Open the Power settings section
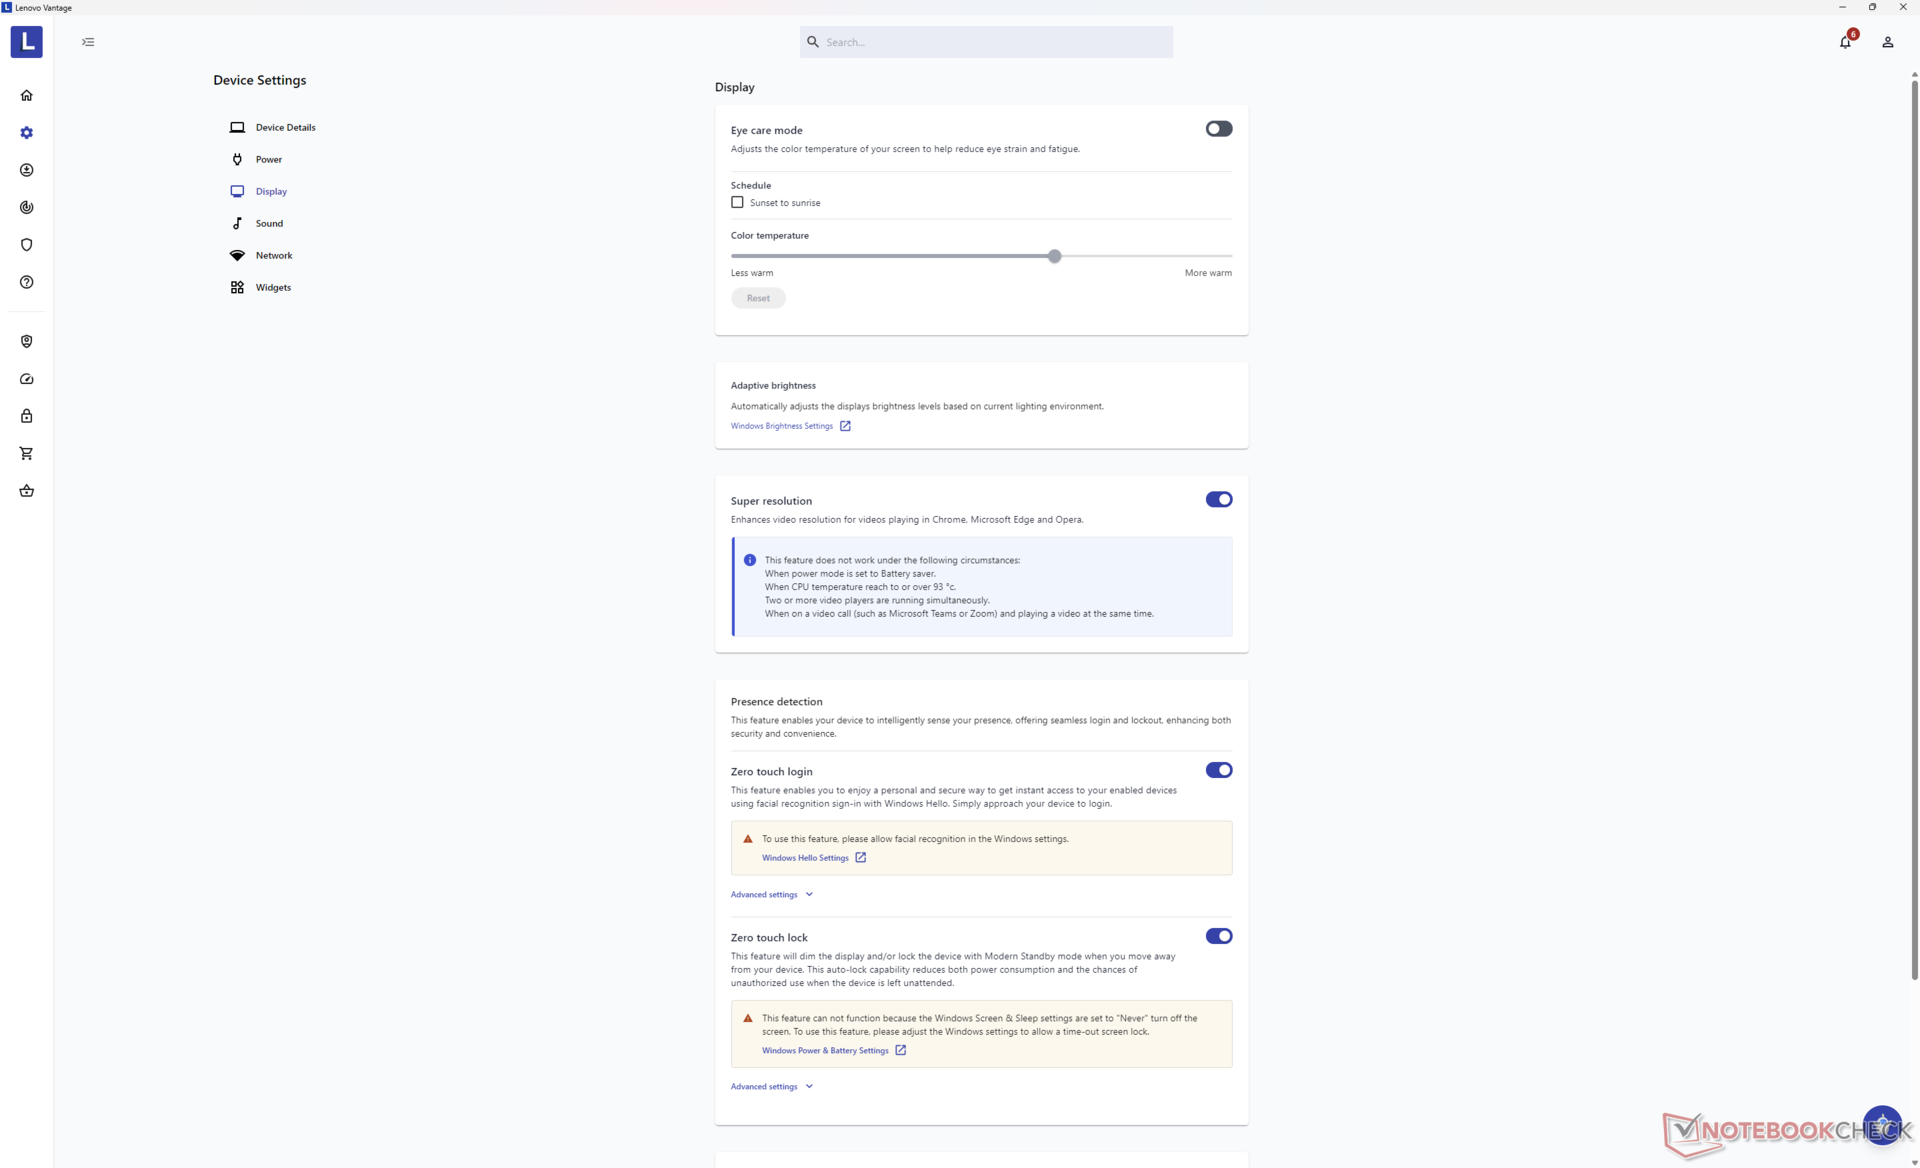 (x=268, y=159)
